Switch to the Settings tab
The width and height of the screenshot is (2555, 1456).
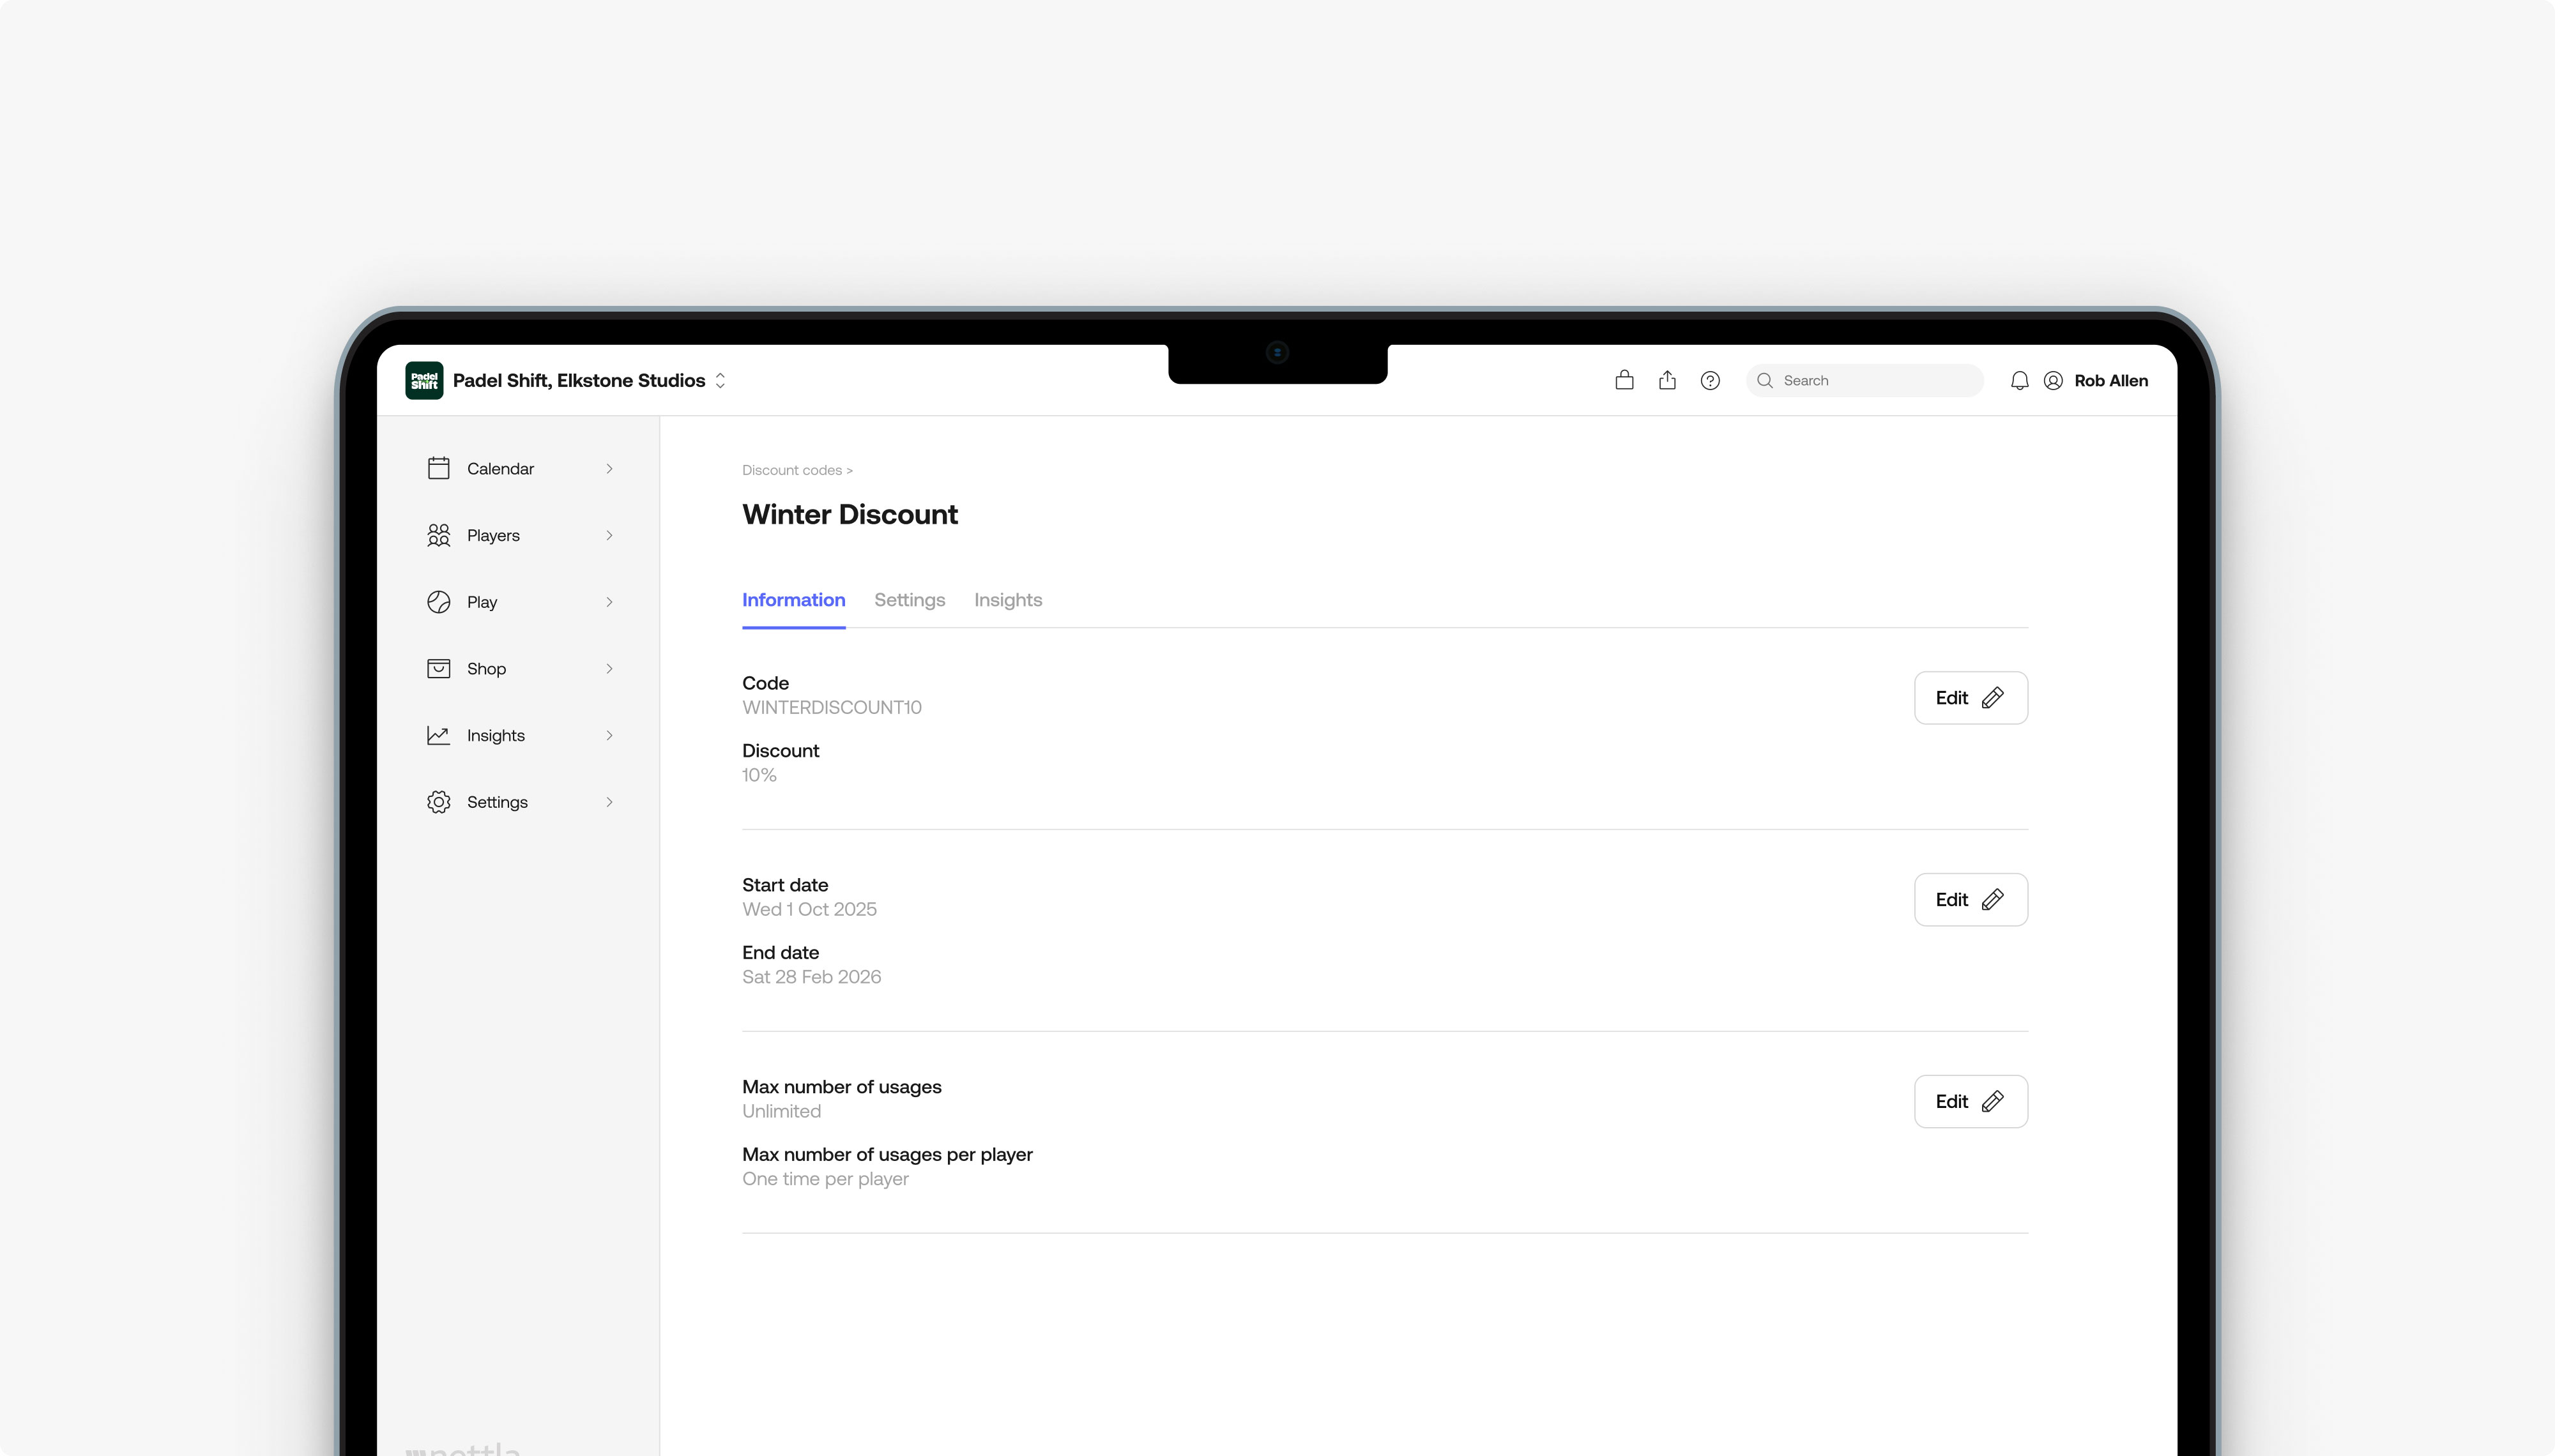pos(909,600)
